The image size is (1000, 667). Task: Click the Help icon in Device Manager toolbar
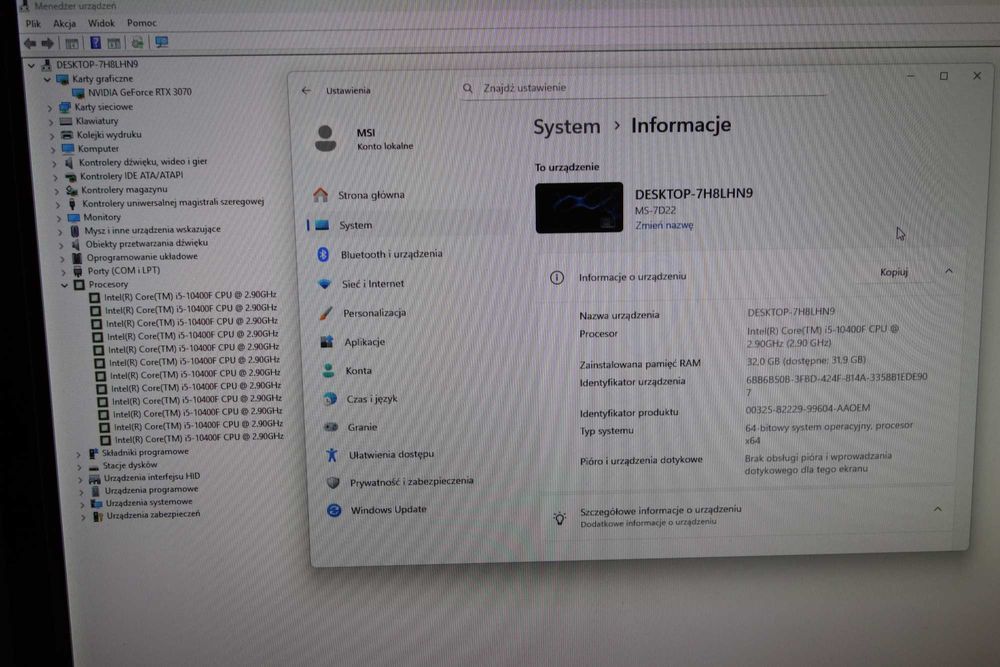pyautogui.click(x=95, y=43)
